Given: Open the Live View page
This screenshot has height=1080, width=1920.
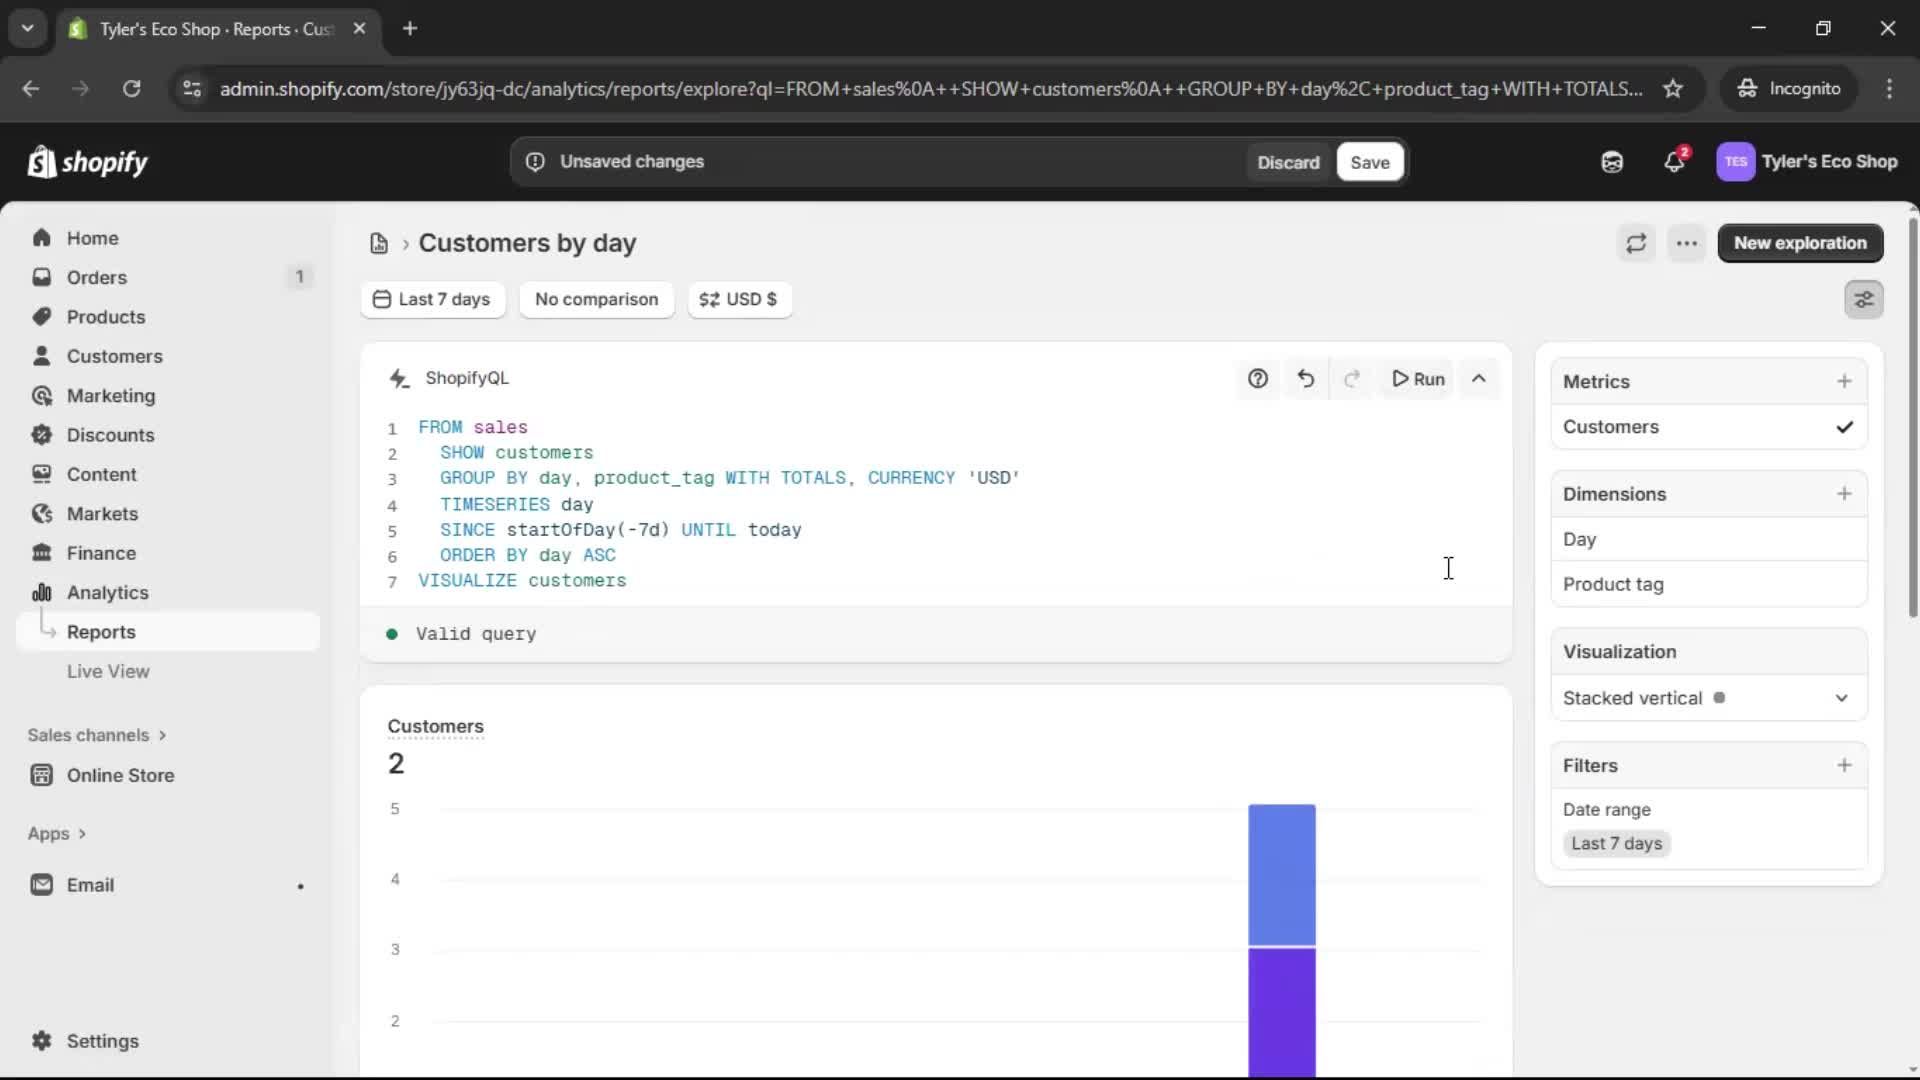Looking at the screenshot, I should point(109,671).
